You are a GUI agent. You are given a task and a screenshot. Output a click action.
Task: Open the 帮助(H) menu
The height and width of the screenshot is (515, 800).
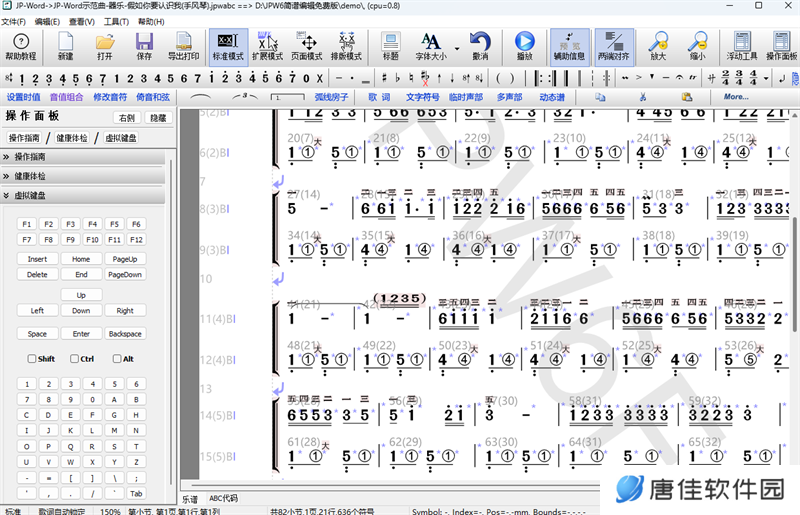point(151,21)
